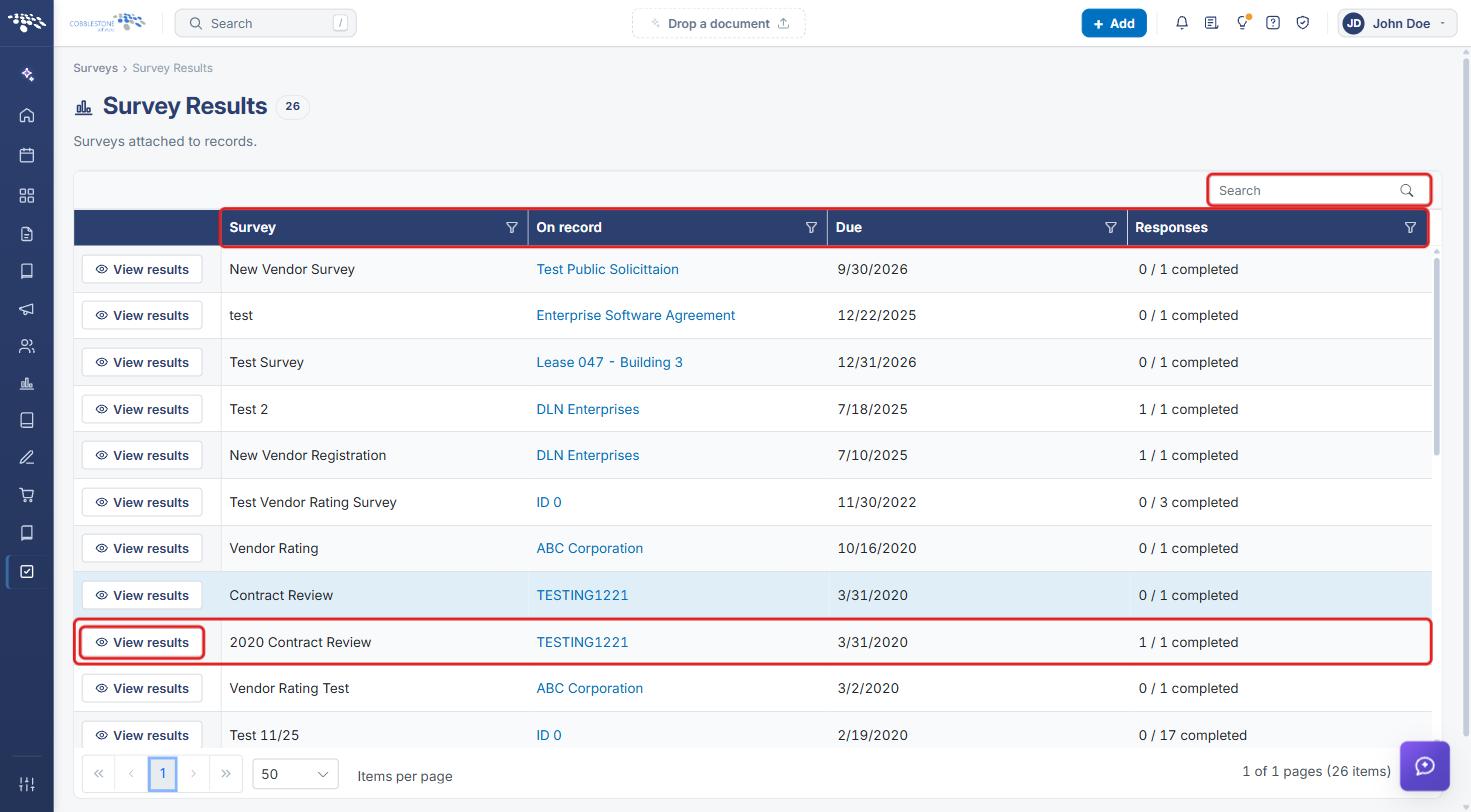Screen dimensions: 1471x812
Task: Open the help question mark icon
Action: pos(1273,23)
